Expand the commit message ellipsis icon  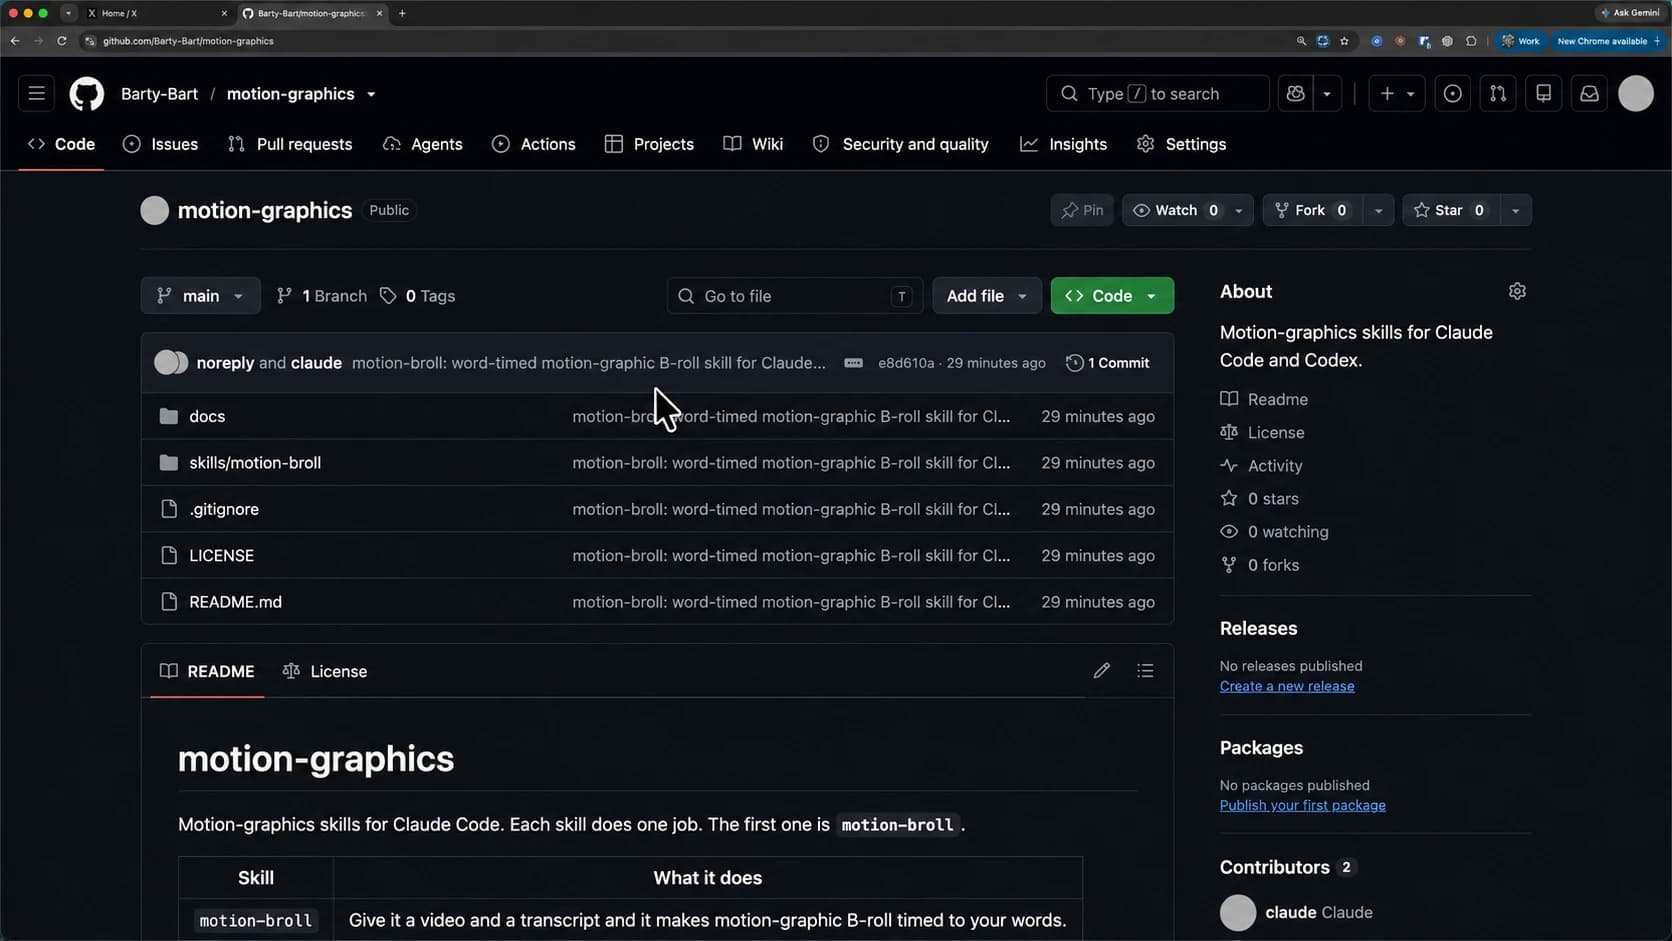[x=853, y=363]
